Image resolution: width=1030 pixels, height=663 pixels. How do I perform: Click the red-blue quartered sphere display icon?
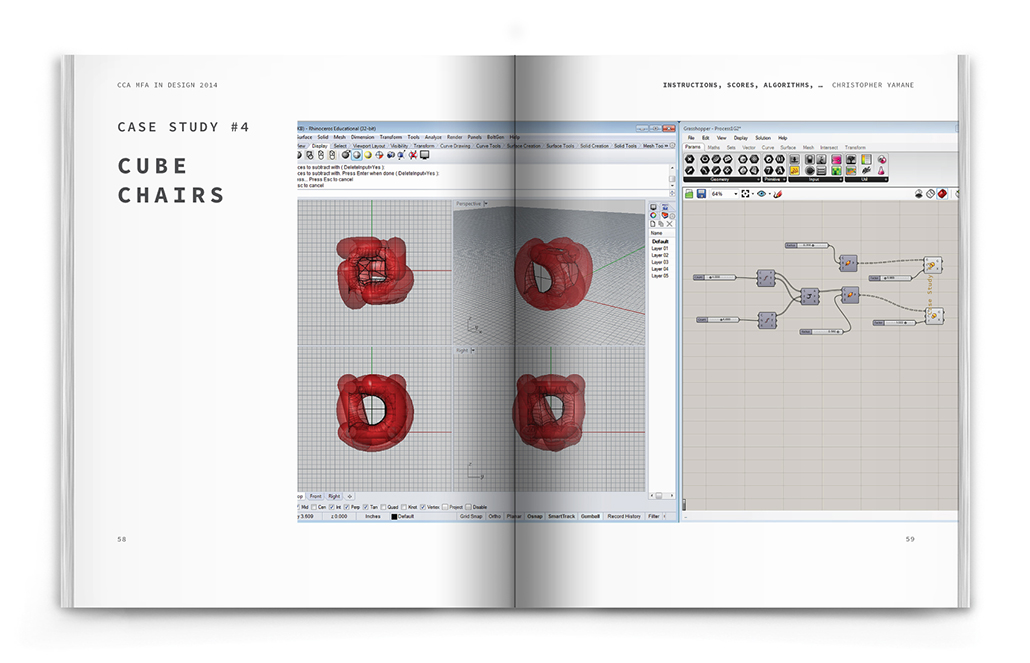point(380,155)
